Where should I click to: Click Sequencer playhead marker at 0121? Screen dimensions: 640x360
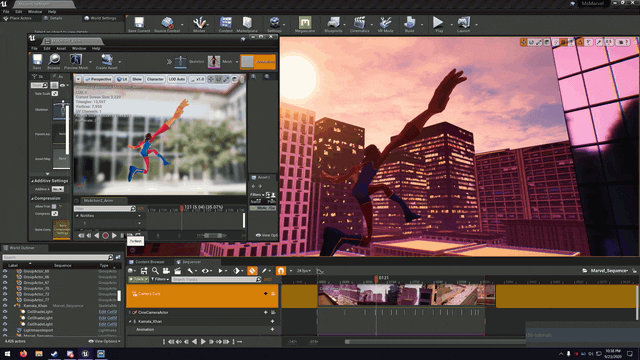(376, 278)
